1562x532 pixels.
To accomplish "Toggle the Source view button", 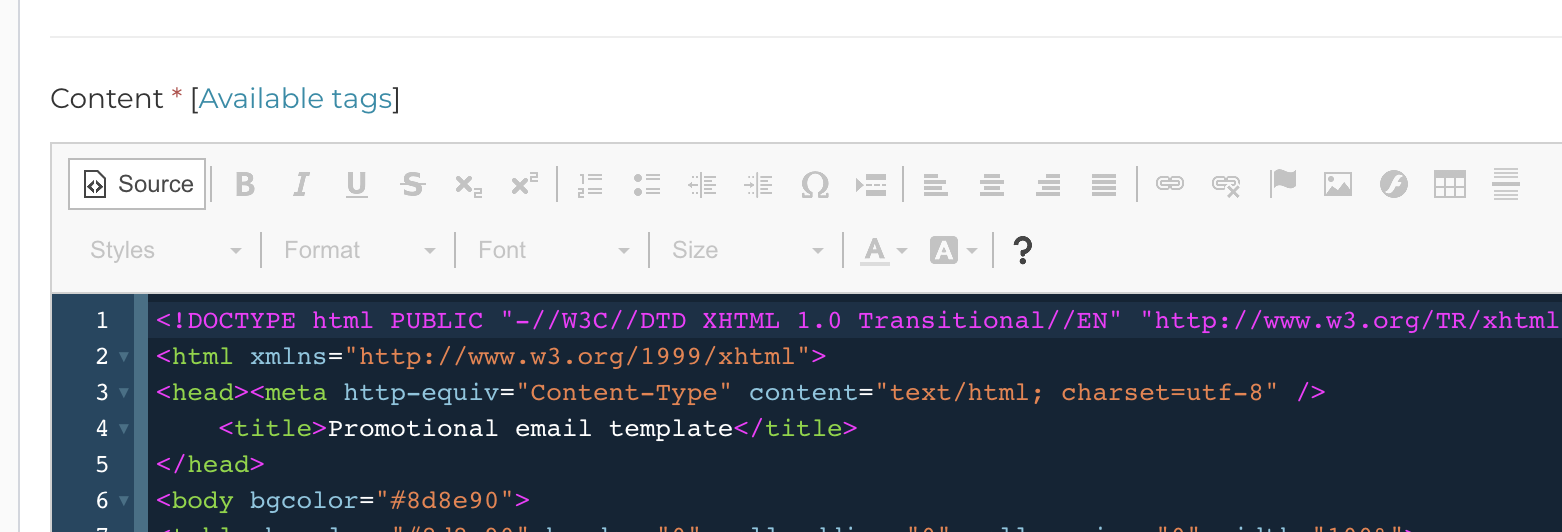I will [x=137, y=184].
